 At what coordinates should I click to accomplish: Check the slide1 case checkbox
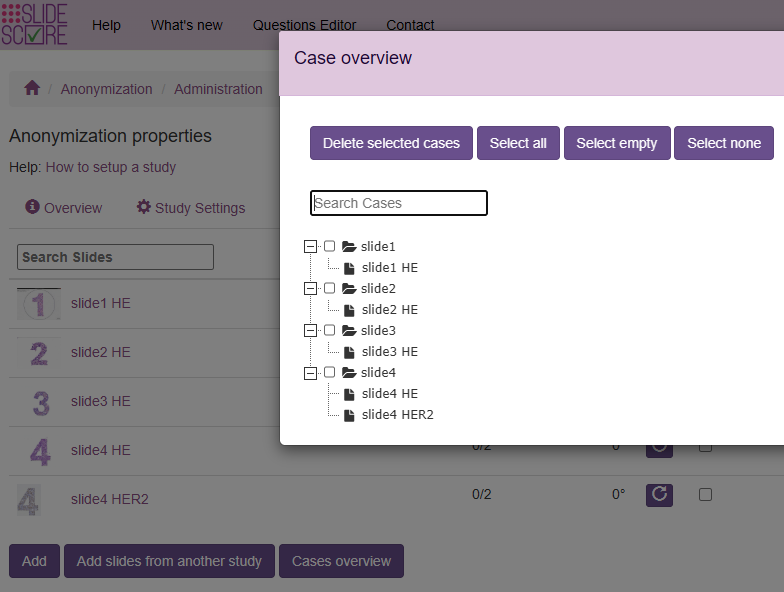(330, 246)
